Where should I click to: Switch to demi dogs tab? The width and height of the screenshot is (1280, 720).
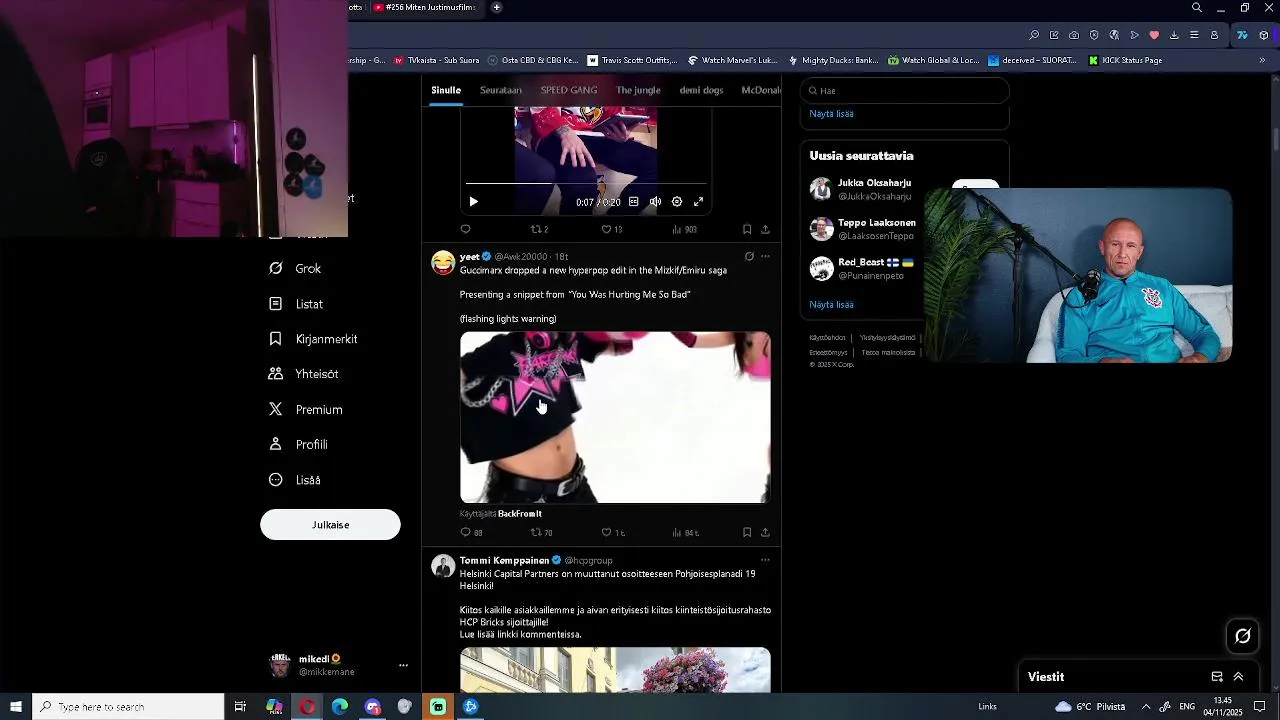click(701, 90)
